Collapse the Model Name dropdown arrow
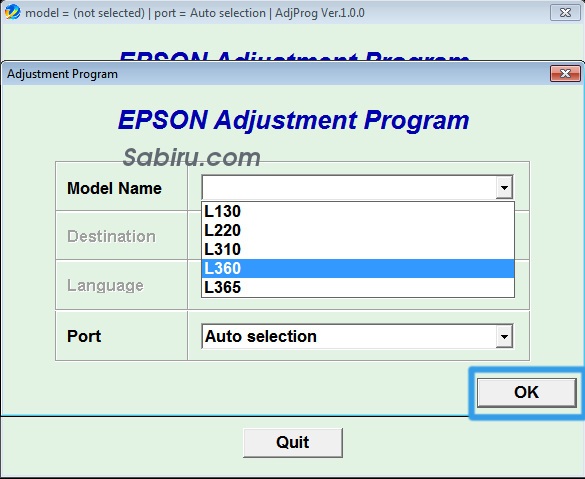The width and height of the screenshot is (585, 479). 504,187
